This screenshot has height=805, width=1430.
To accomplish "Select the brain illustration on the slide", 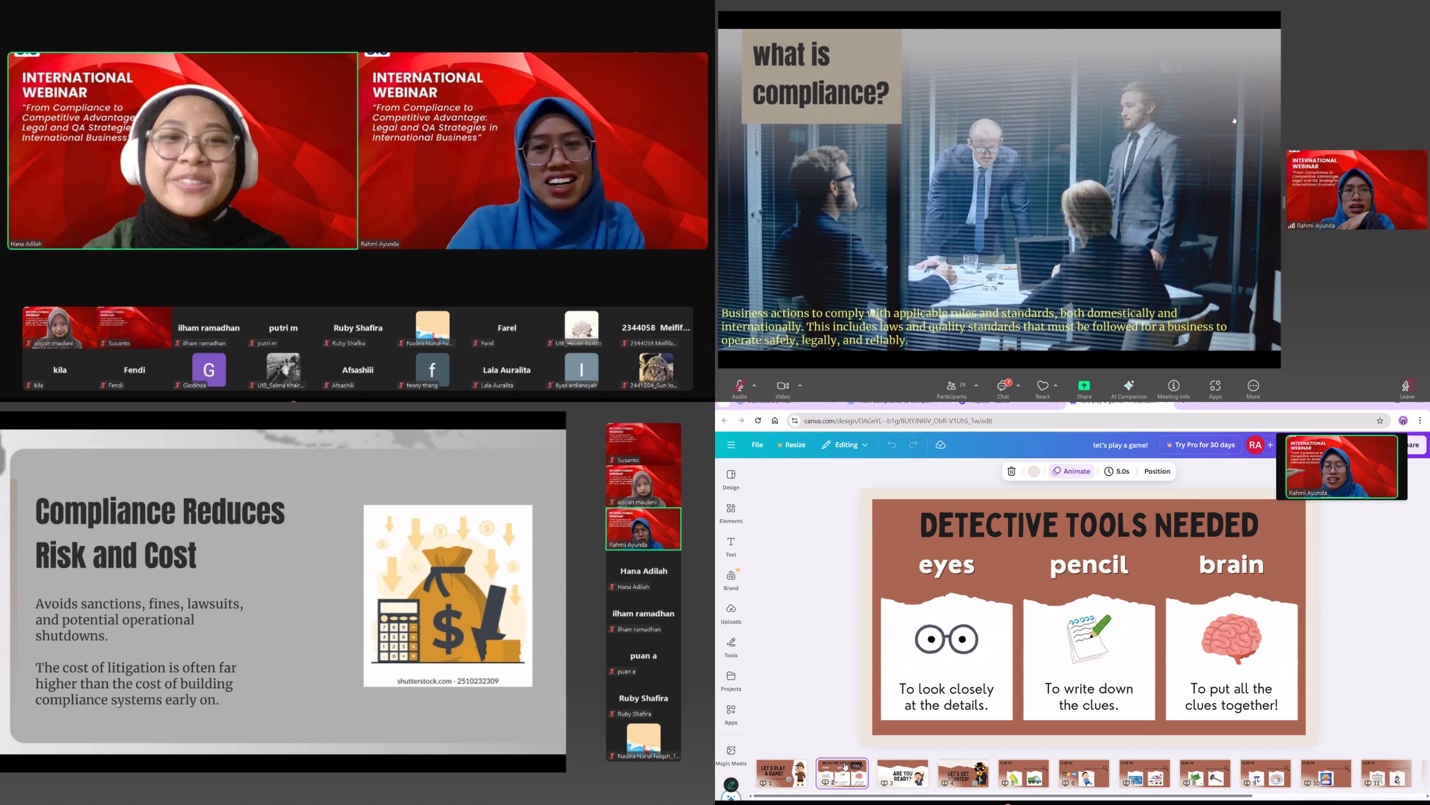I will pos(1231,639).
